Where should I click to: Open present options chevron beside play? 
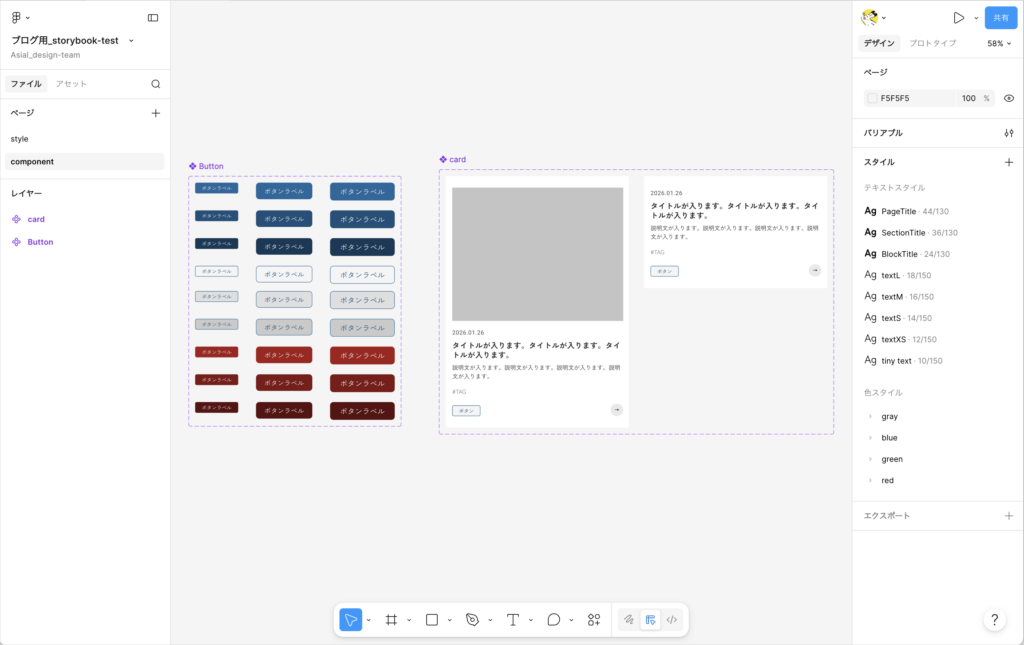point(976,18)
